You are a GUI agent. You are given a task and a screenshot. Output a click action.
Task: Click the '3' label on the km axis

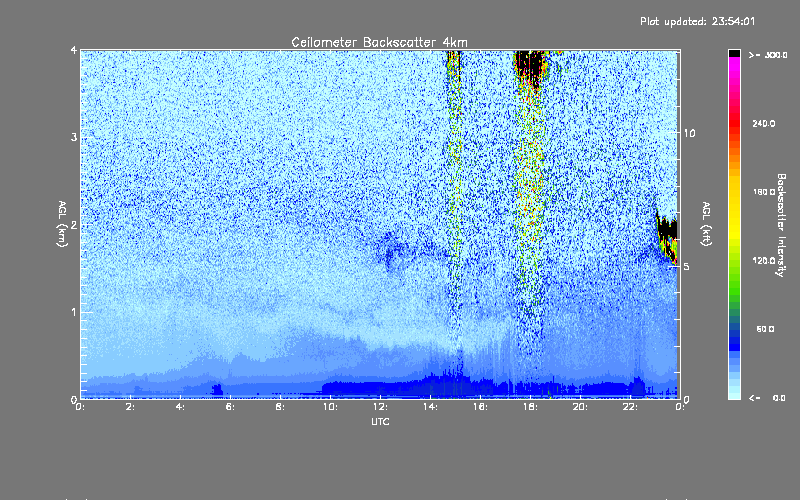click(x=74, y=137)
